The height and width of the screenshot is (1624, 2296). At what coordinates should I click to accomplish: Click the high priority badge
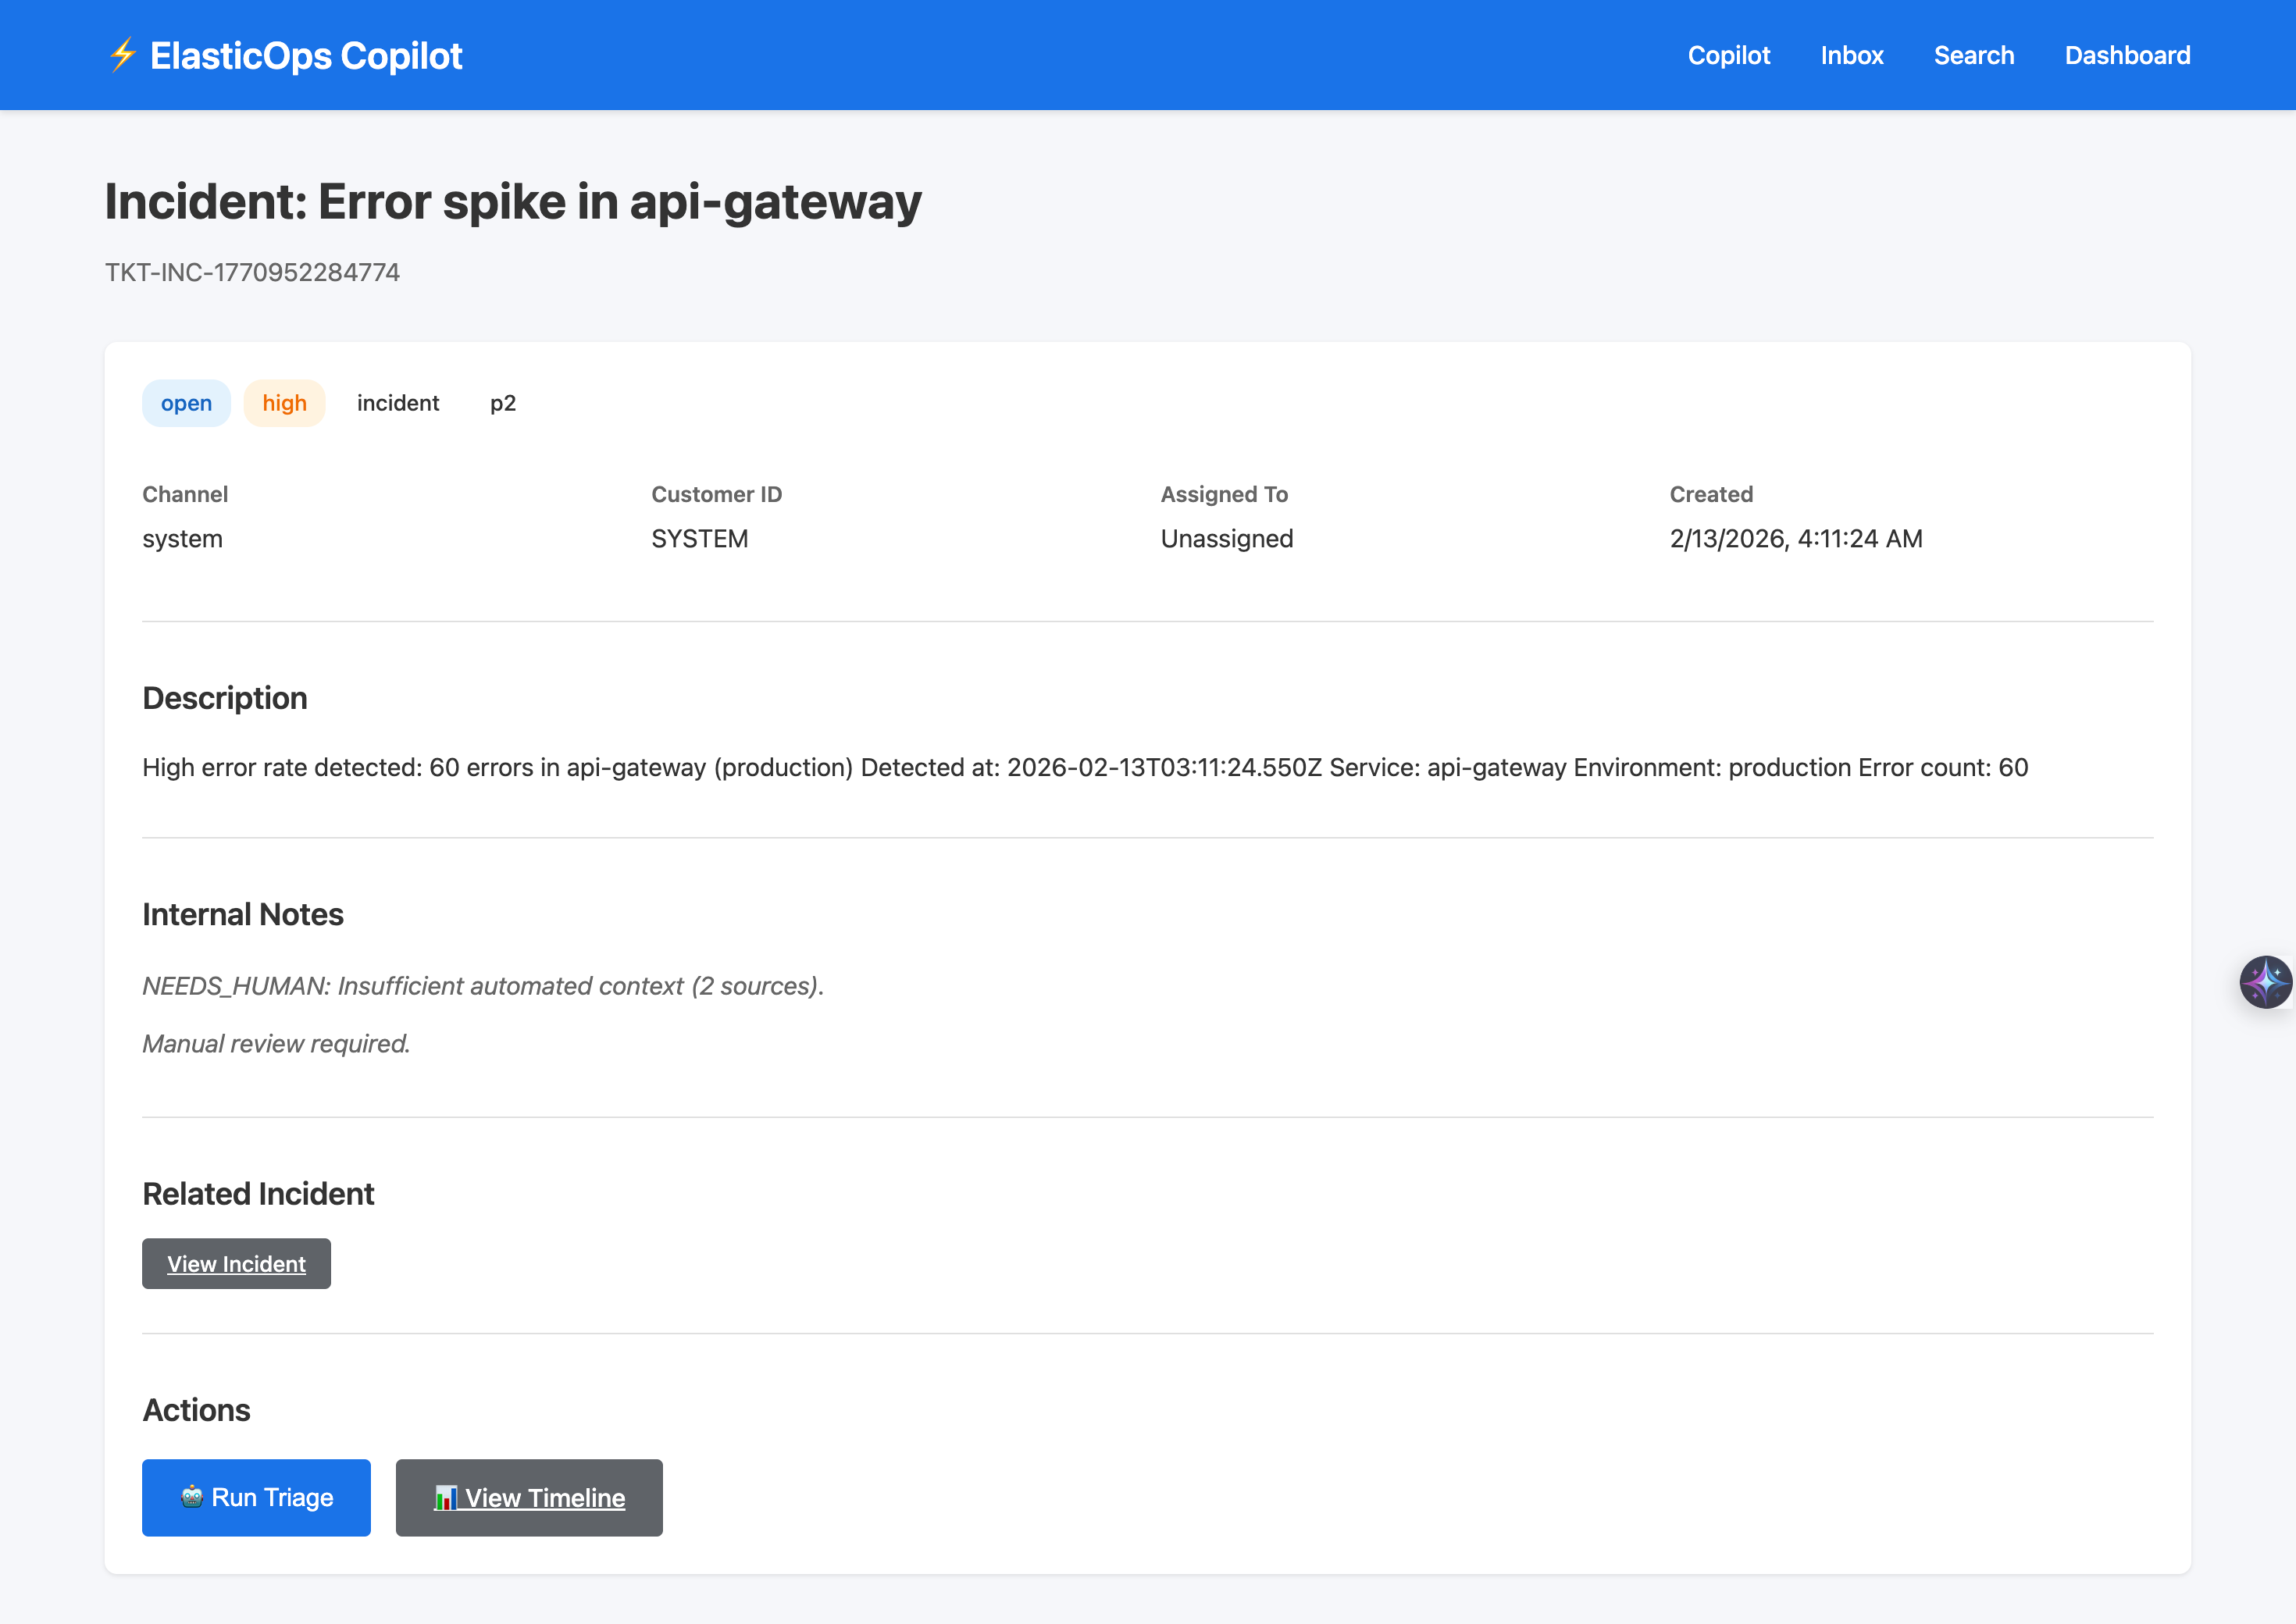[x=284, y=403]
